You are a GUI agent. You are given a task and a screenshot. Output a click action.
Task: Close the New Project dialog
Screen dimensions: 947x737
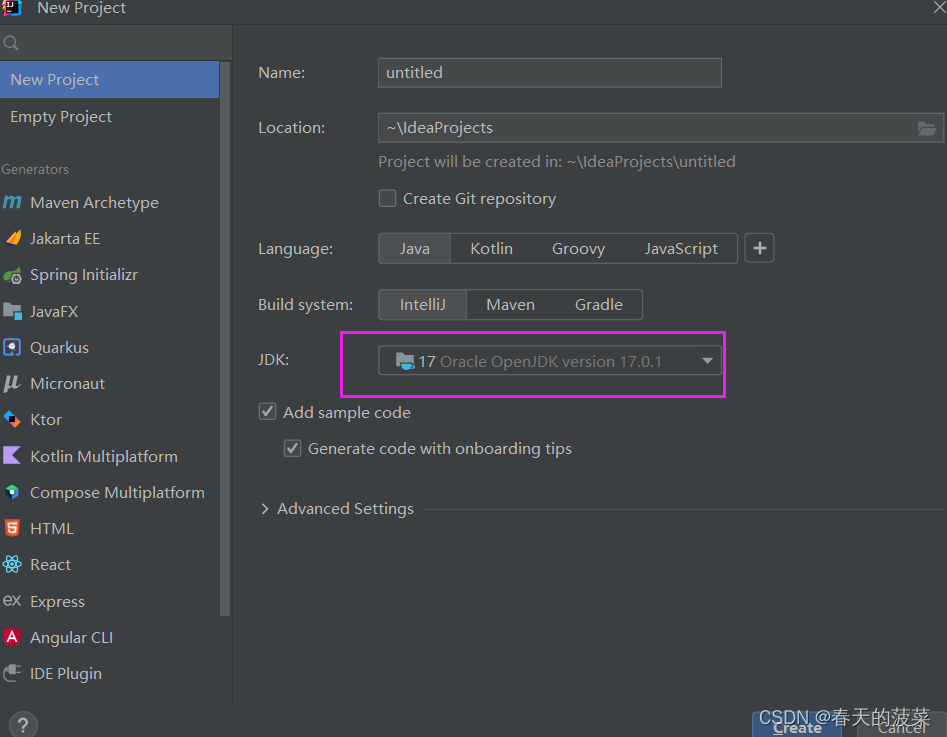[939, 8]
